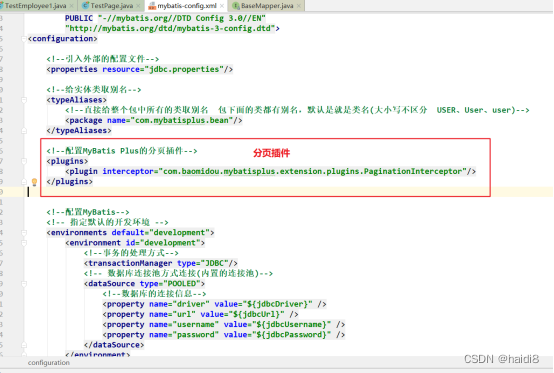Viewport: 554px width, 373px height.
Task: Click the package name com.mybatisplus.bean line
Action: (154, 120)
